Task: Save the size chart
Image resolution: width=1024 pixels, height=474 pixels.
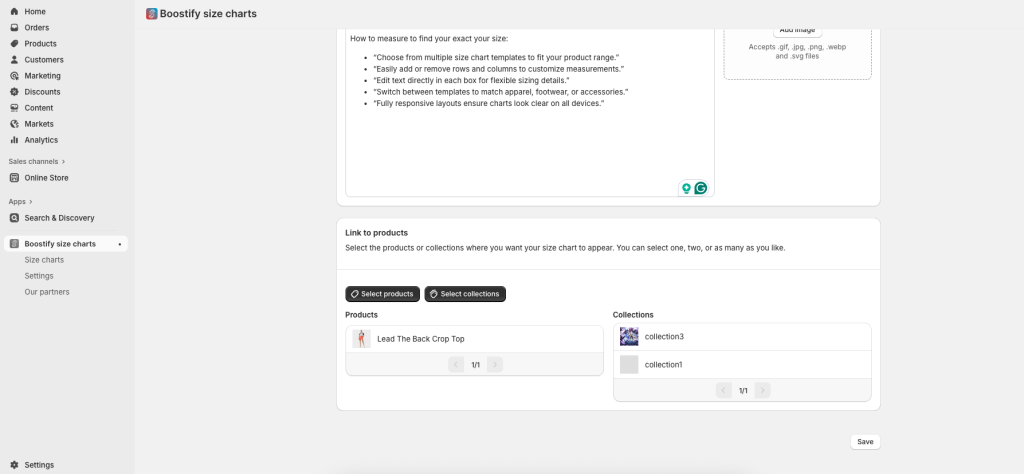Action: [865, 442]
